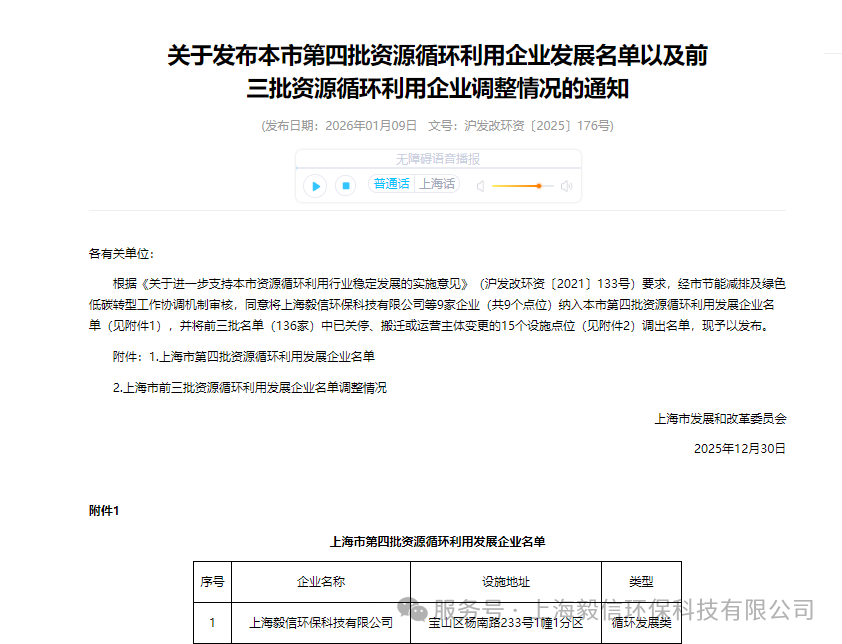Image resolution: width=842 pixels, height=644 pixels.
Task: Click the orange volume slider handle
Action: 539,186
